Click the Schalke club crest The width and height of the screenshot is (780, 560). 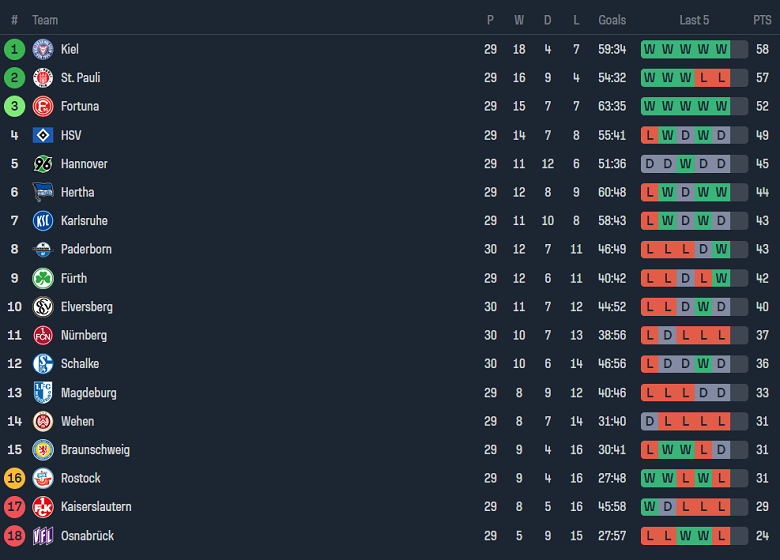42,364
